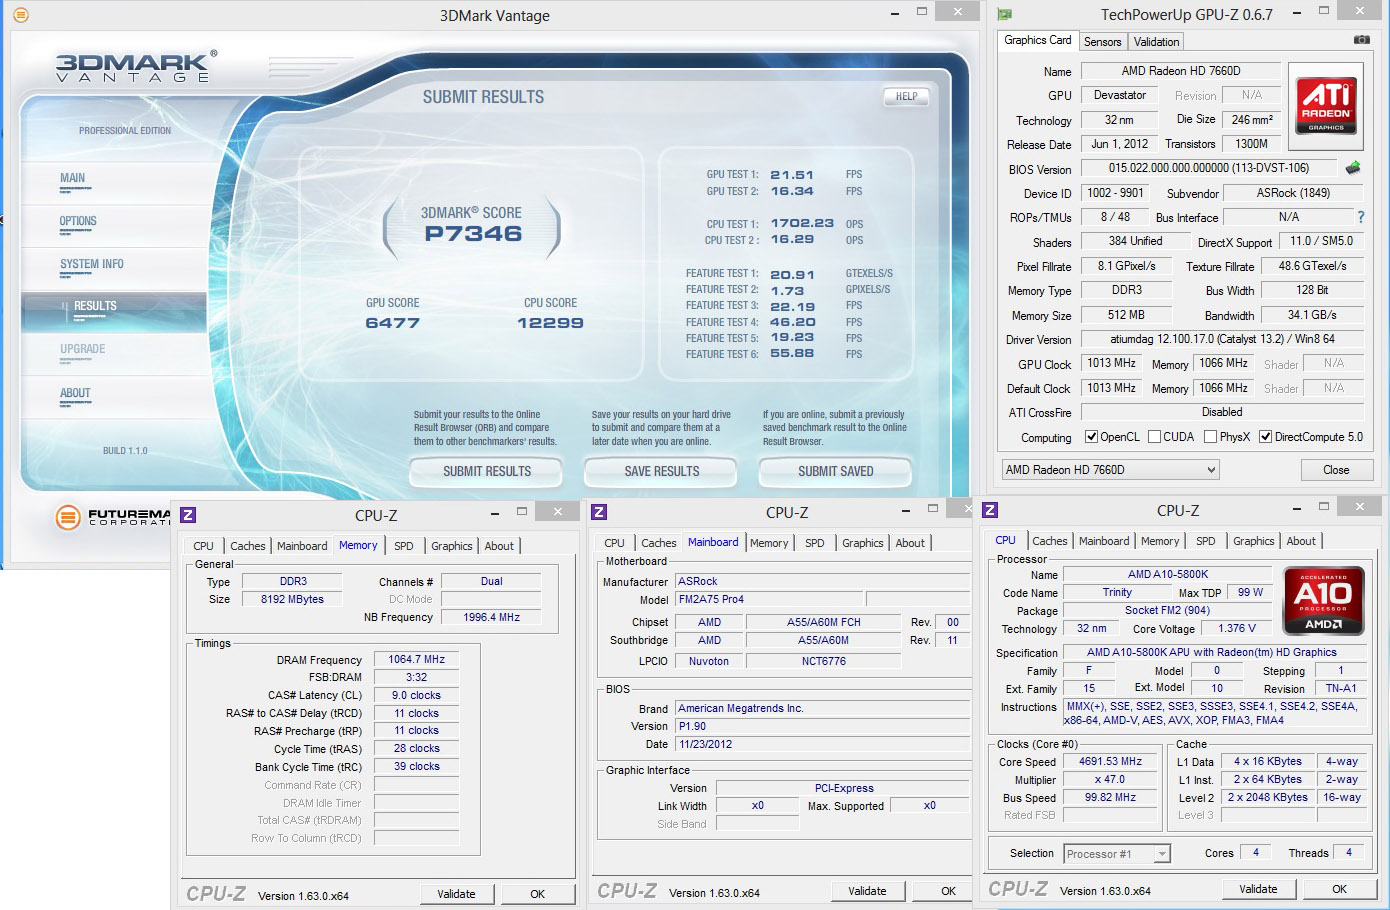
Task: Click the SAVE RESULTS button
Action: click(661, 472)
